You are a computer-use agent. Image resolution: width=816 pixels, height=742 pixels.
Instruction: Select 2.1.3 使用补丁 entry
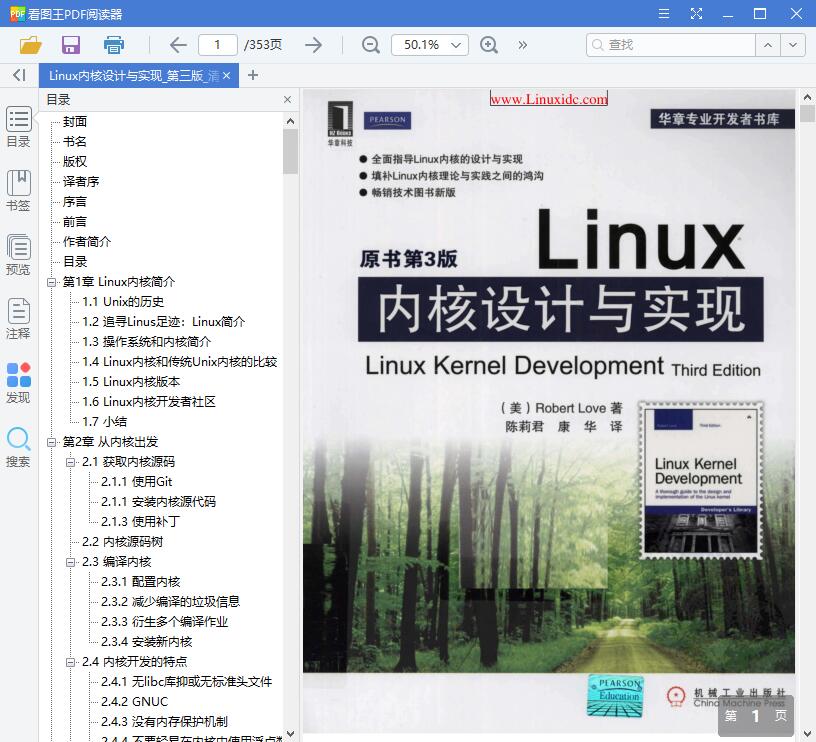tap(141, 521)
